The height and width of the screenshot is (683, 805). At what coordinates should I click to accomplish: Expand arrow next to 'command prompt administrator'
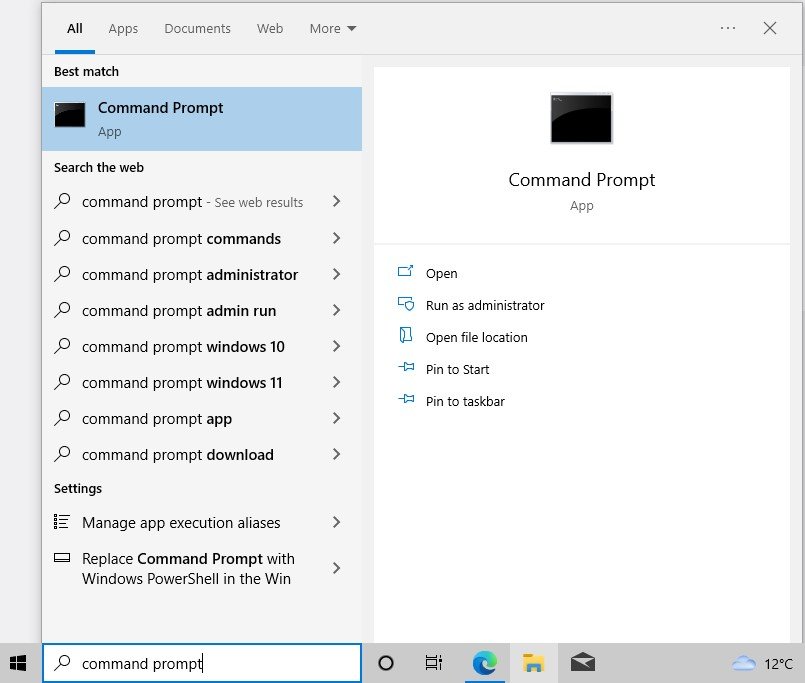336,274
